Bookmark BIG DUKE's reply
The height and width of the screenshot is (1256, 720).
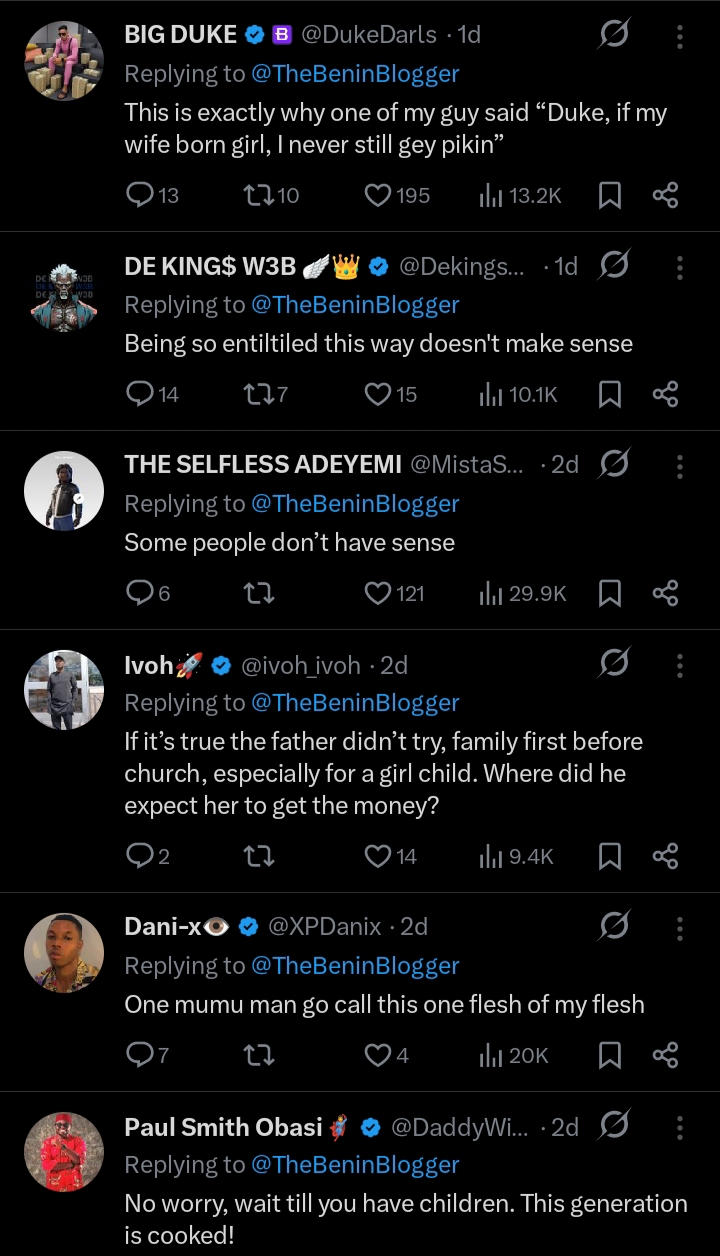(x=609, y=195)
